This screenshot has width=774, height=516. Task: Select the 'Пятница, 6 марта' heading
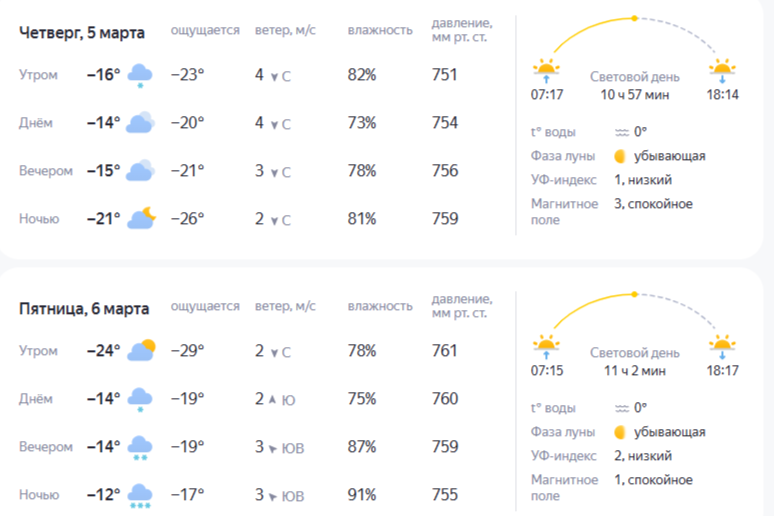(x=84, y=308)
